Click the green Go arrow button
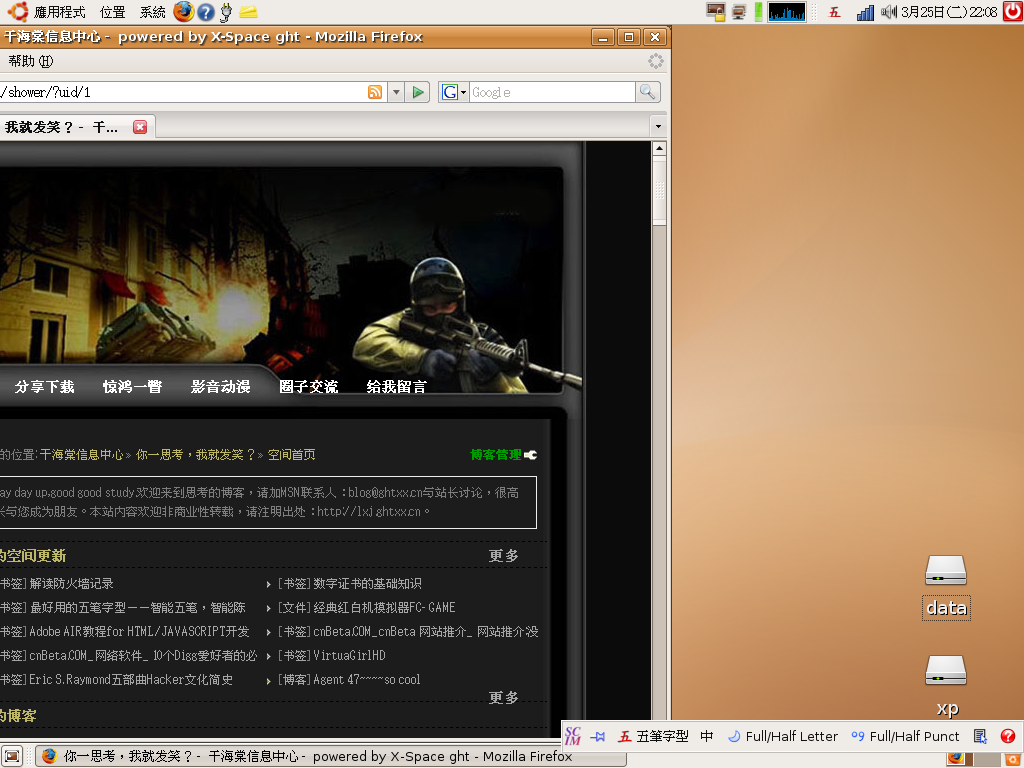The width and height of the screenshot is (1024, 768). (x=418, y=92)
